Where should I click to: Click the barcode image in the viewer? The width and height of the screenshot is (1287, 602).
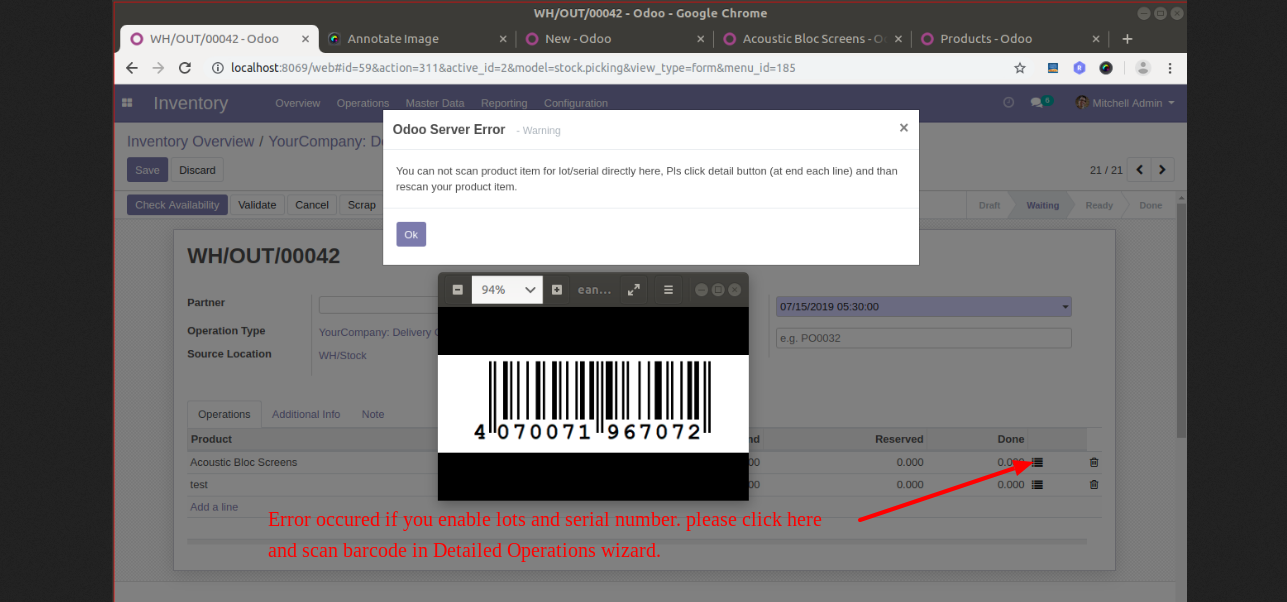[593, 403]
